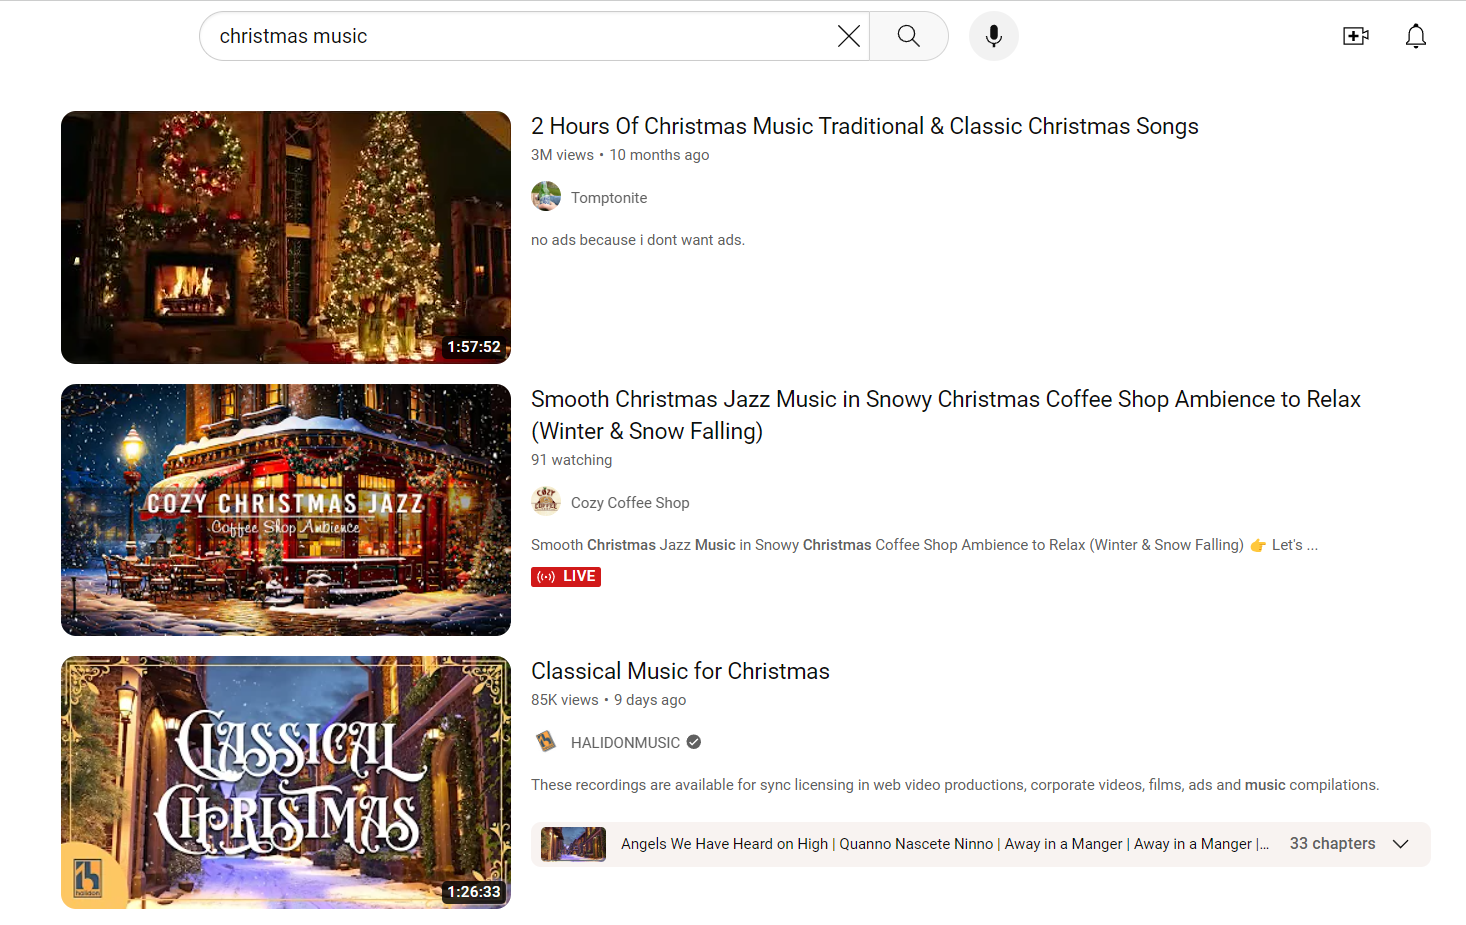Click the Cozy Coffee Shop channel avatar
The image size is (1466, 925).
click(546, 502)
